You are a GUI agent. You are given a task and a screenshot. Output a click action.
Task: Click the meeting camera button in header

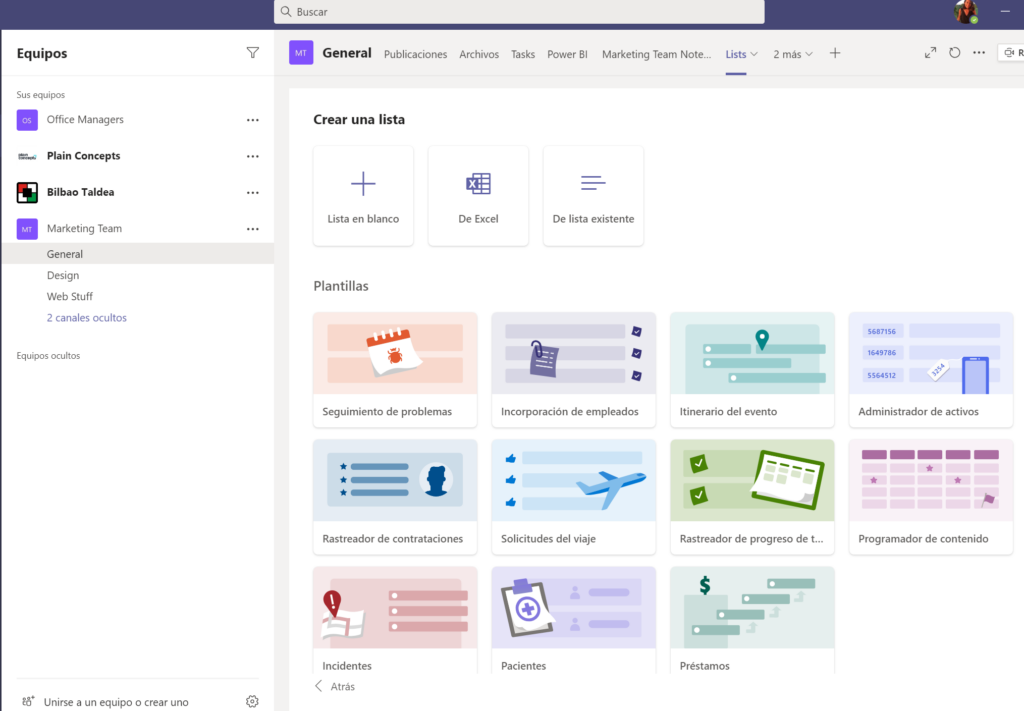(x=1012, y=53)
